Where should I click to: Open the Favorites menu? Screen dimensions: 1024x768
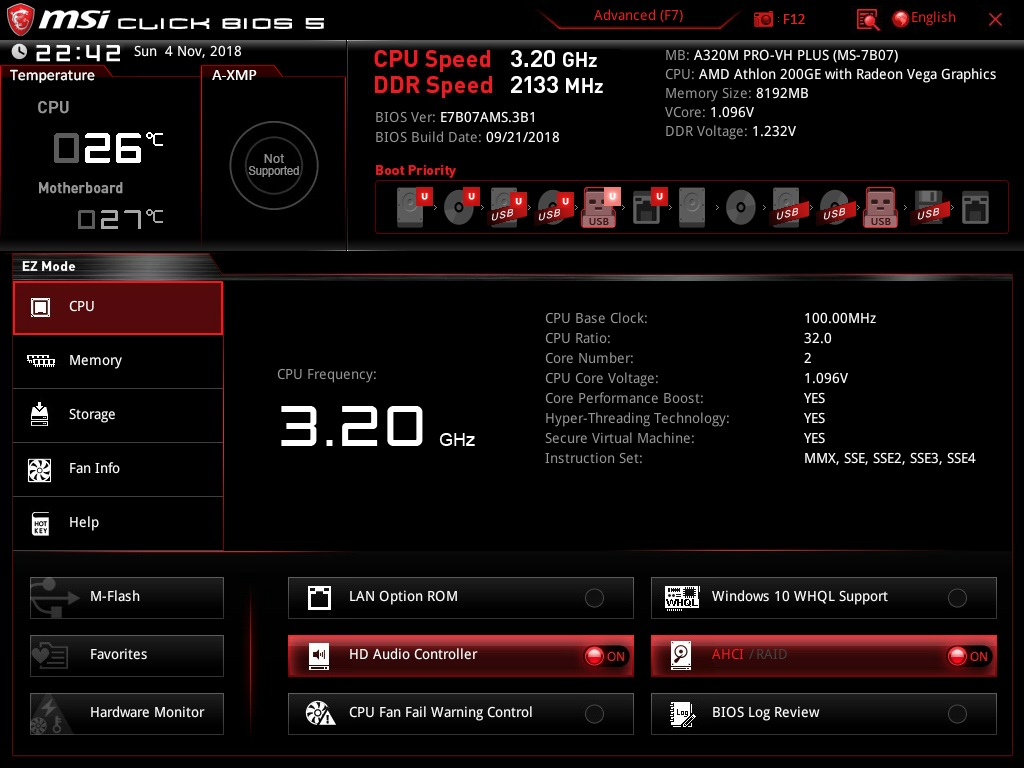(x=127, y=656)
